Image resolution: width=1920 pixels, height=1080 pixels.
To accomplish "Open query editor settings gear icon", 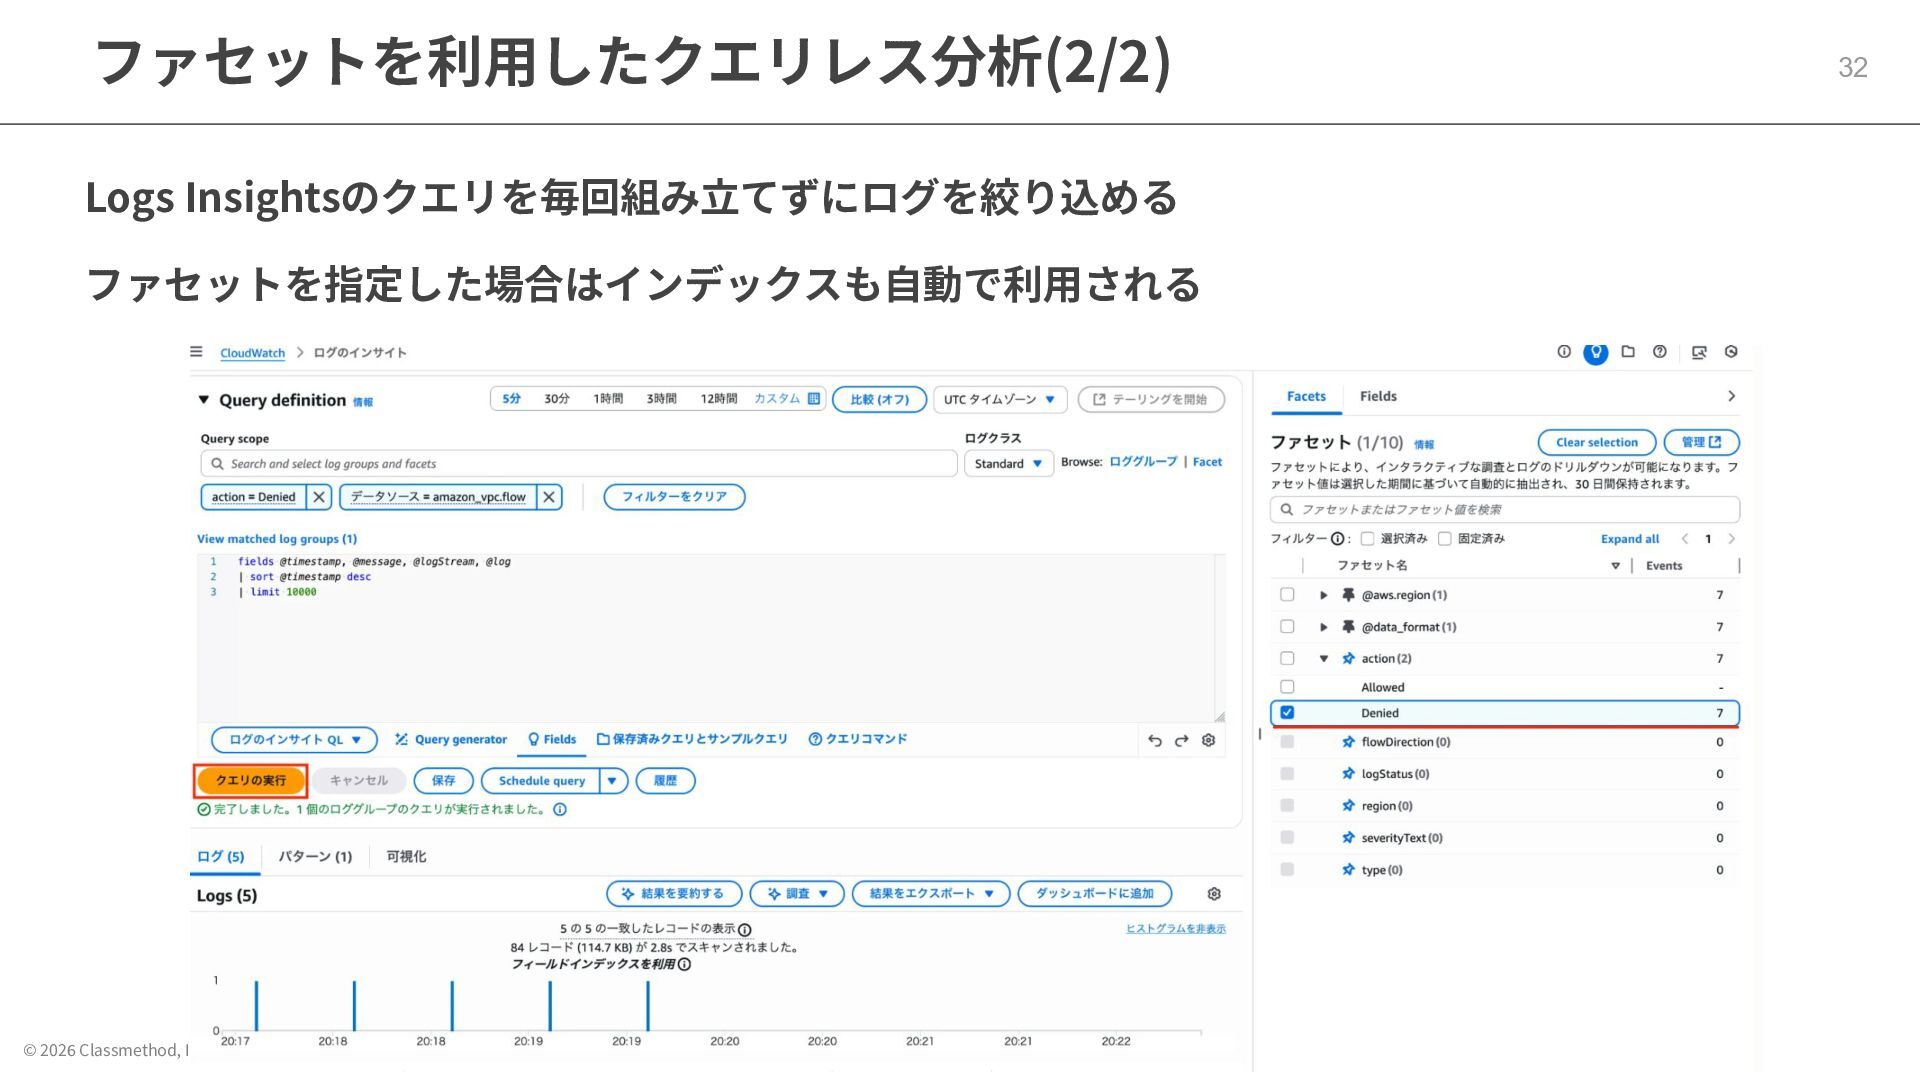I will [1208, 740].
